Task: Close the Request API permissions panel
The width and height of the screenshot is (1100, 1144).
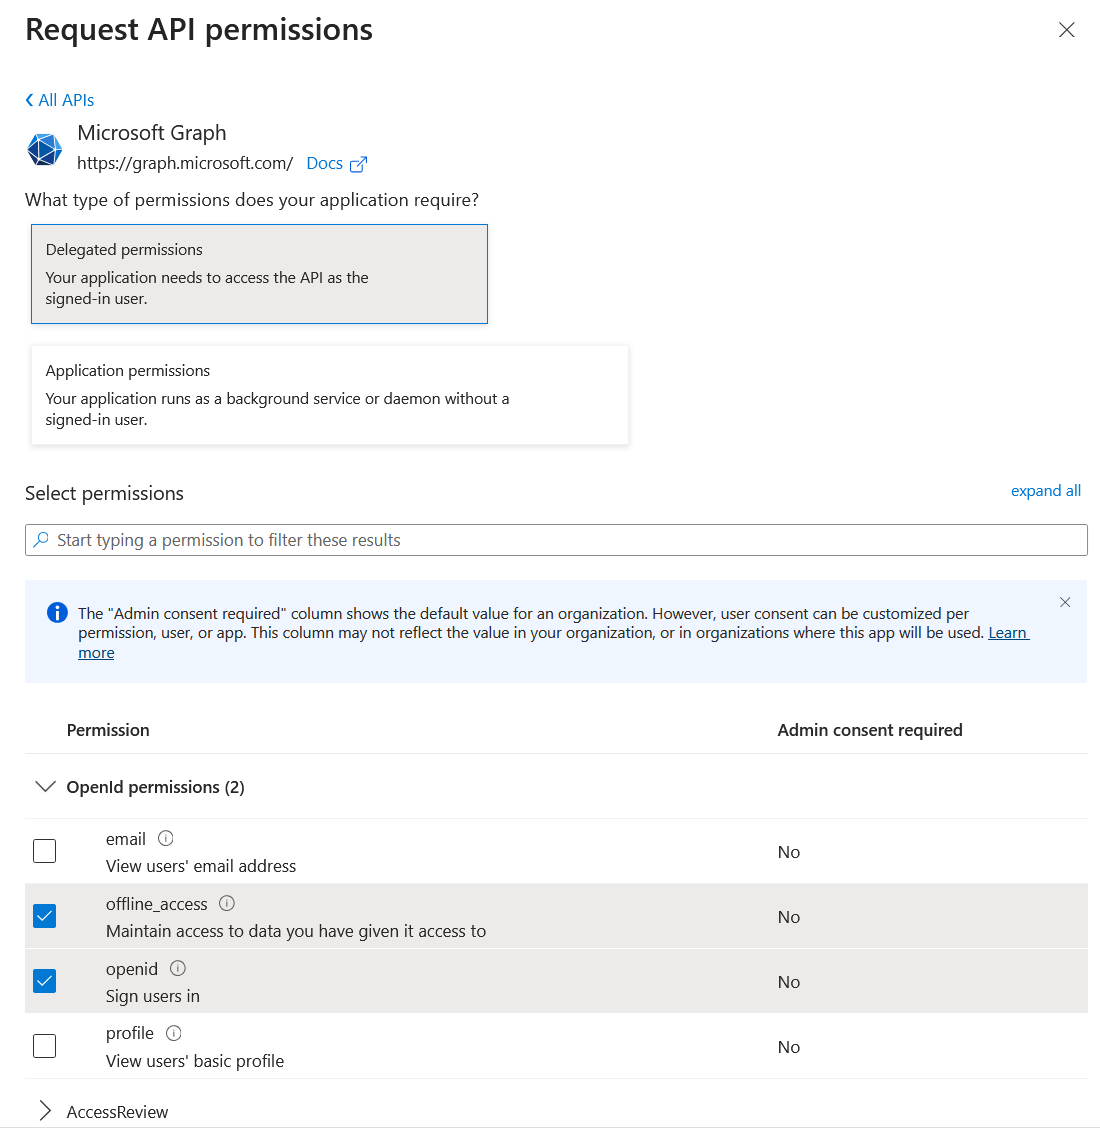Action: [x=1067, y=30]
